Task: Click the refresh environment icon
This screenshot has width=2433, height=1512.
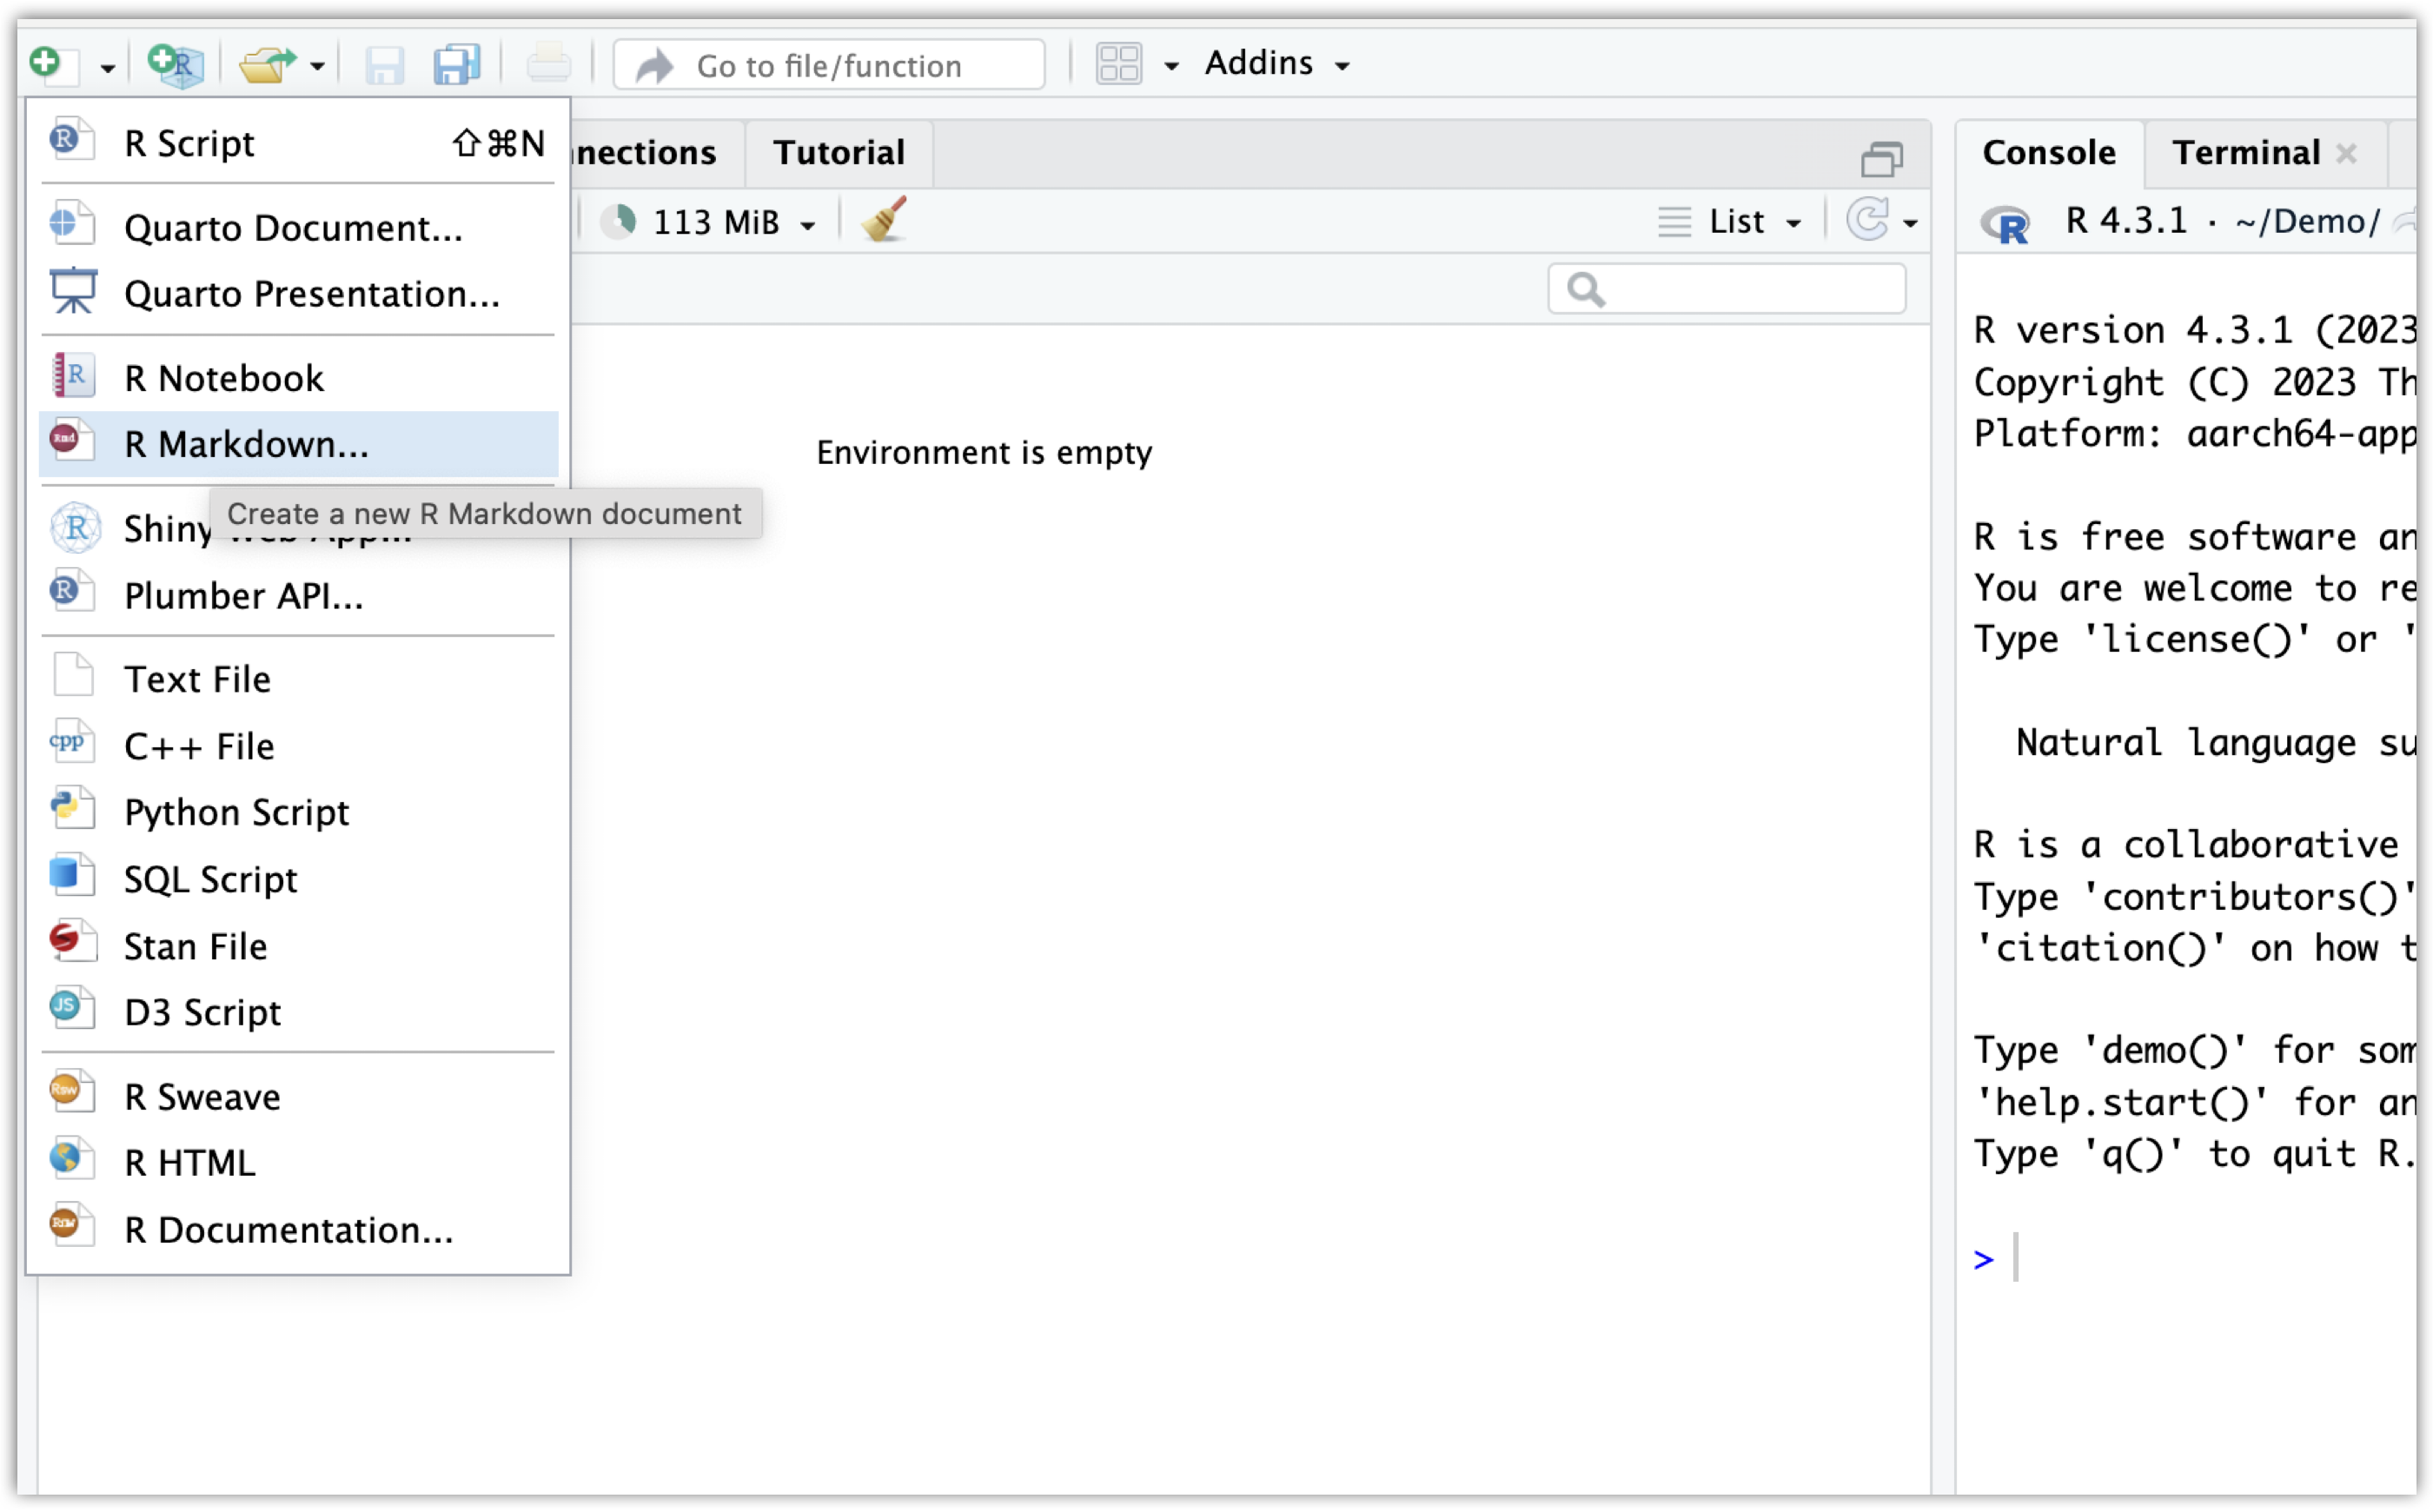Action: coord(1868,221)
